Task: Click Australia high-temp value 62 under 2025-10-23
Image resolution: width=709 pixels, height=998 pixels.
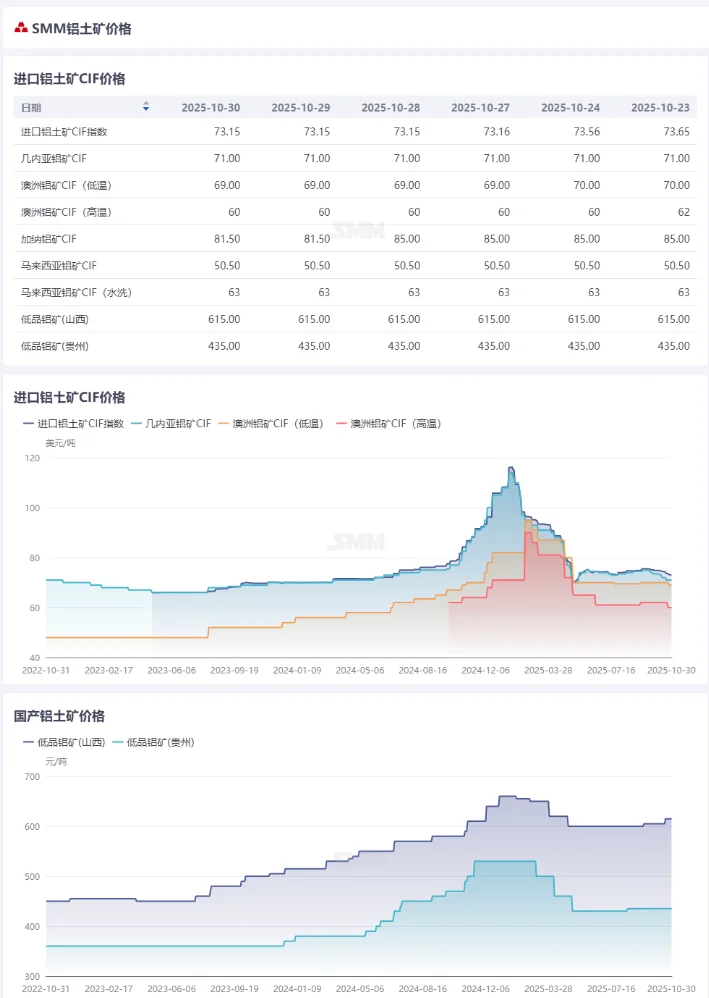Action: click(684, 212)
